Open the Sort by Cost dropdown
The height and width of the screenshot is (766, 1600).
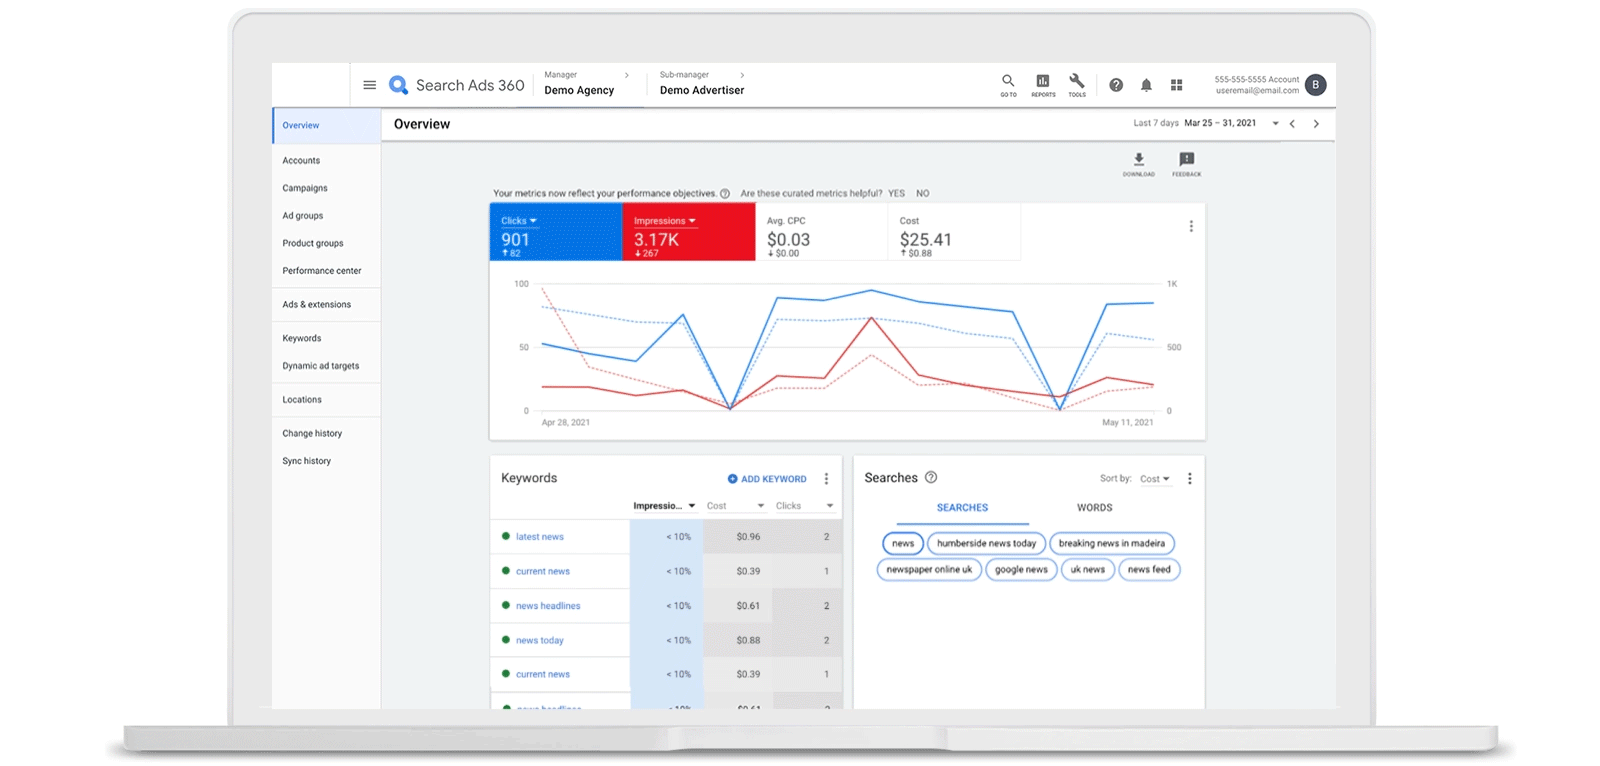click(x=1154, y=479)
